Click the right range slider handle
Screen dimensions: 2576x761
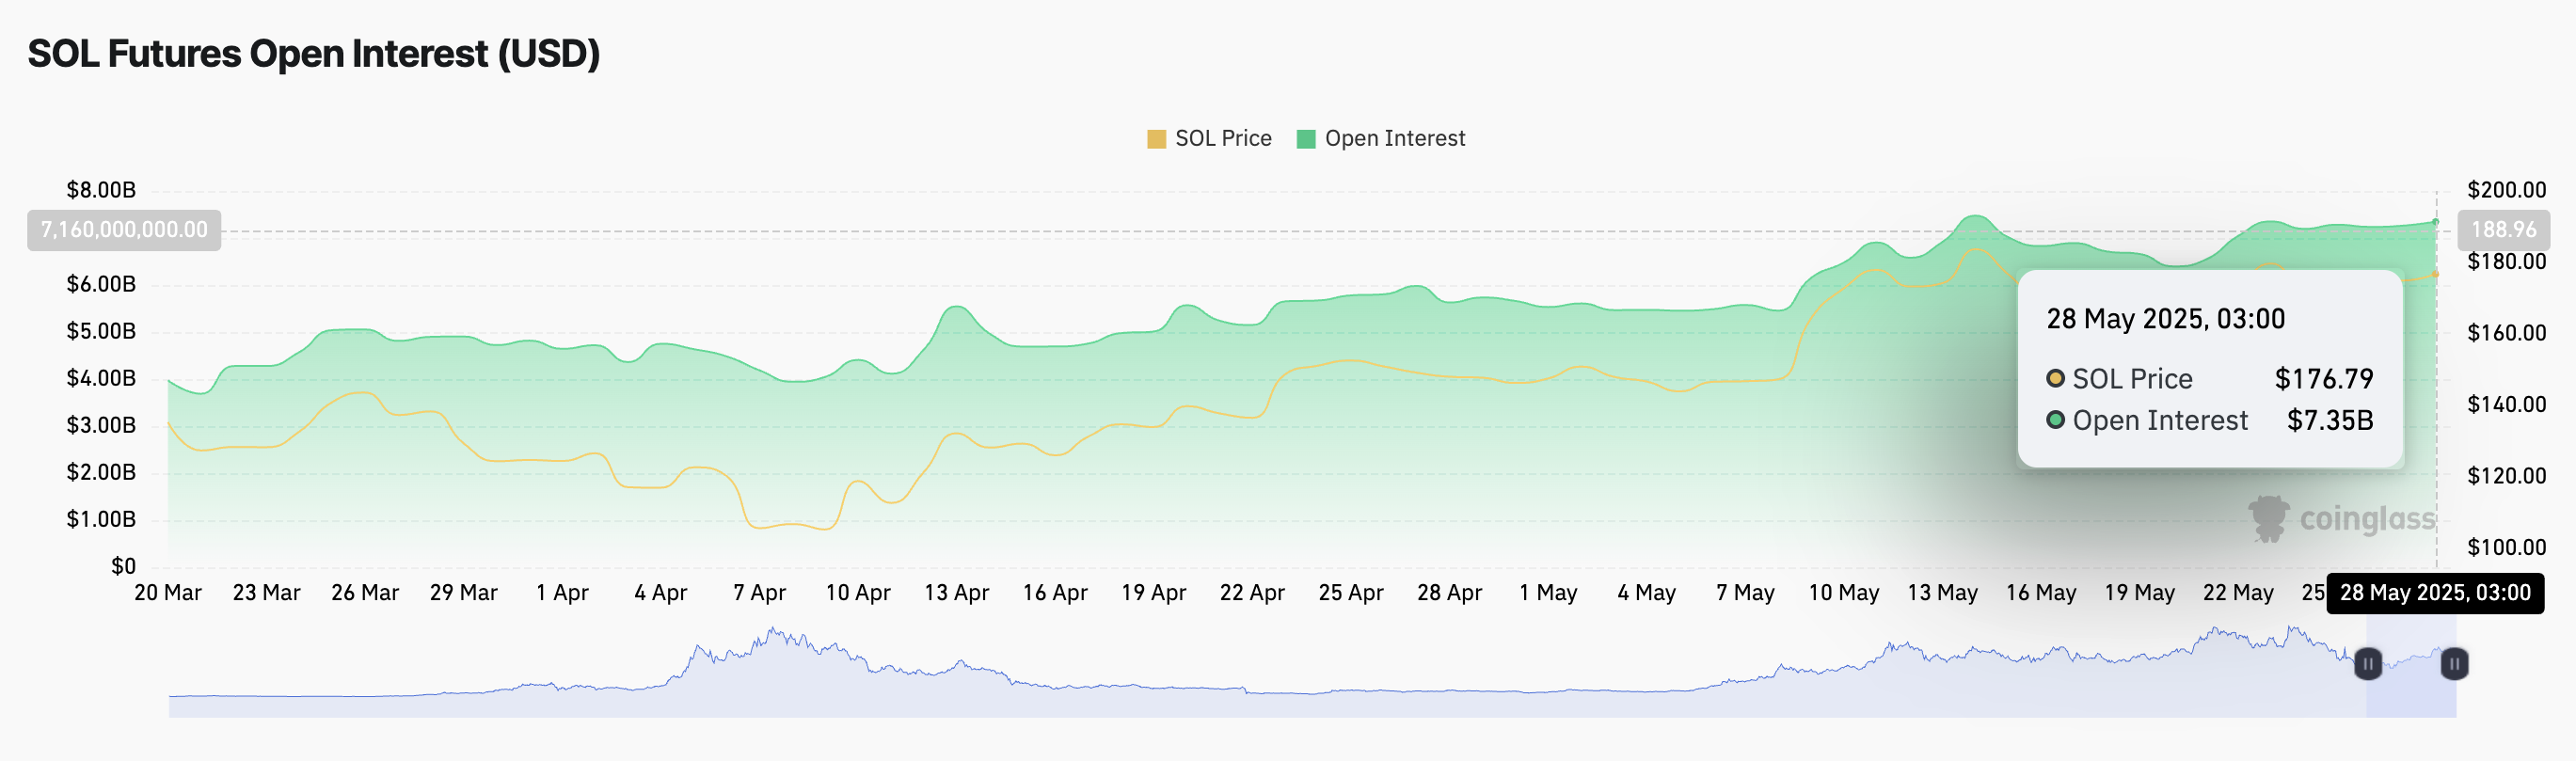[2454, 664]
